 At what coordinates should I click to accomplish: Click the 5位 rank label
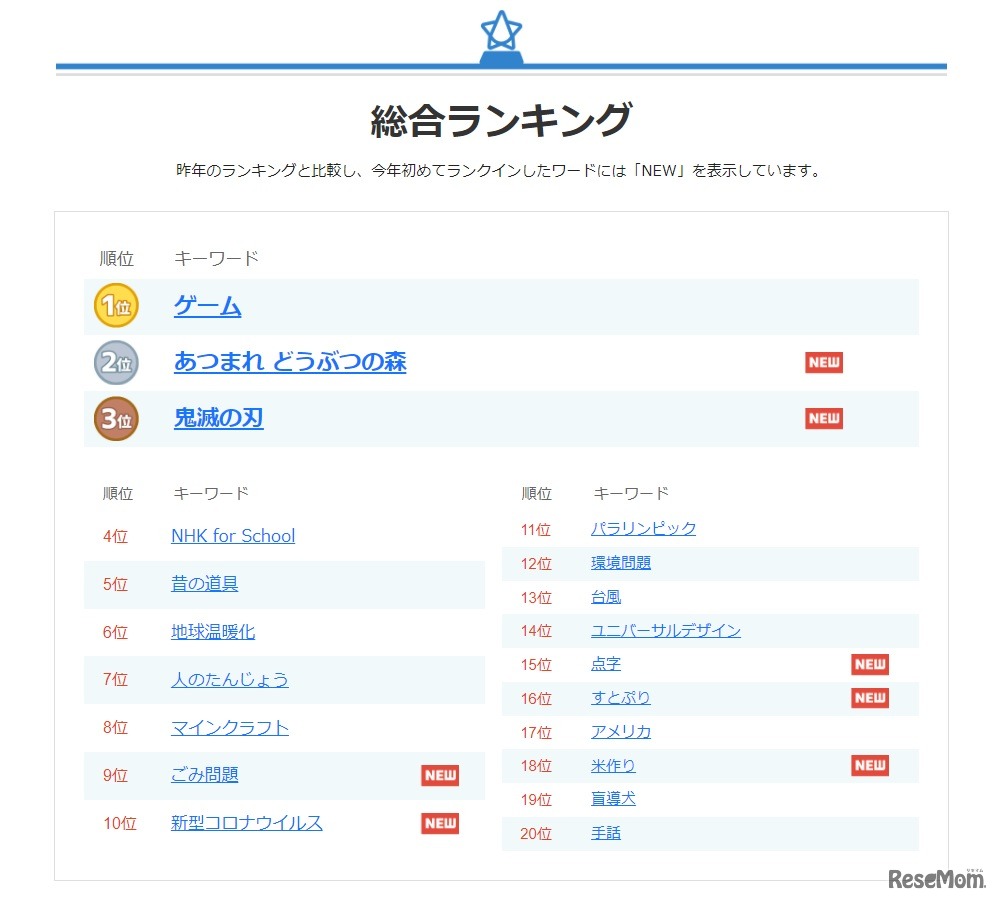(x=115, y=584)
